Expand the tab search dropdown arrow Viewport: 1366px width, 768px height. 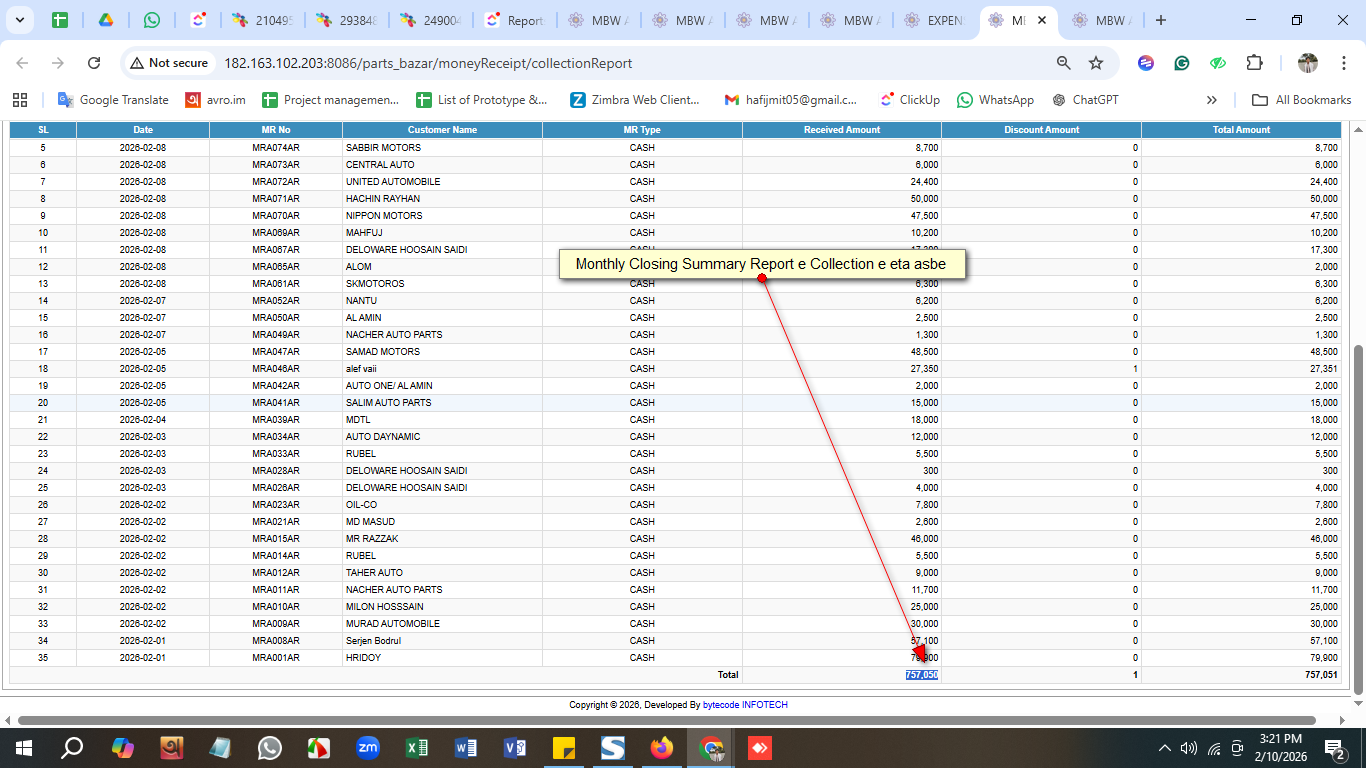tap(21, 20)
